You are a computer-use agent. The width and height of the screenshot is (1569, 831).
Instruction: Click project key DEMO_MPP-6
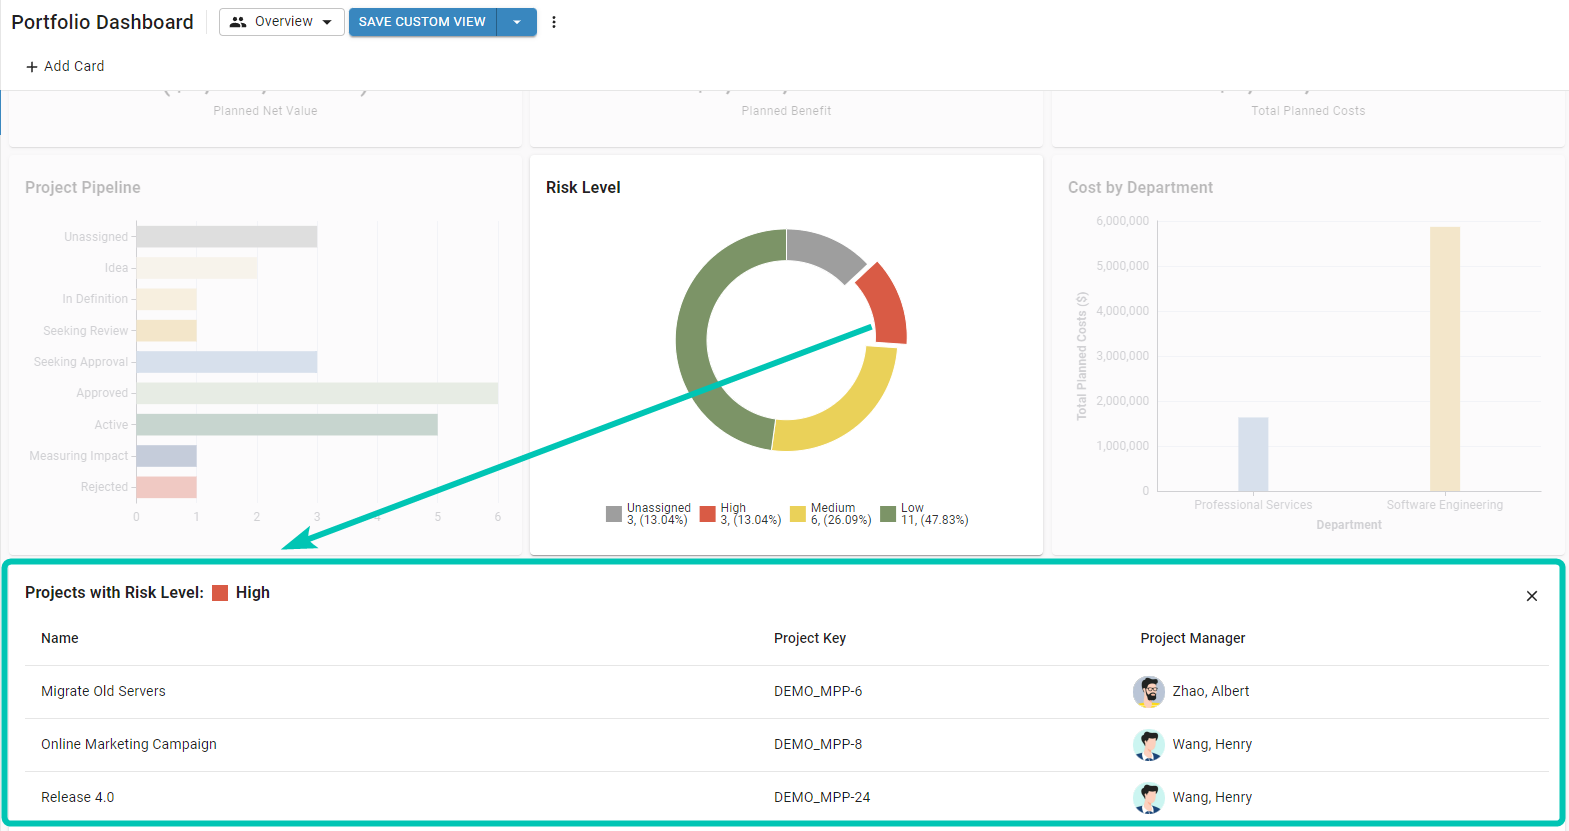(x=818, y=691)
